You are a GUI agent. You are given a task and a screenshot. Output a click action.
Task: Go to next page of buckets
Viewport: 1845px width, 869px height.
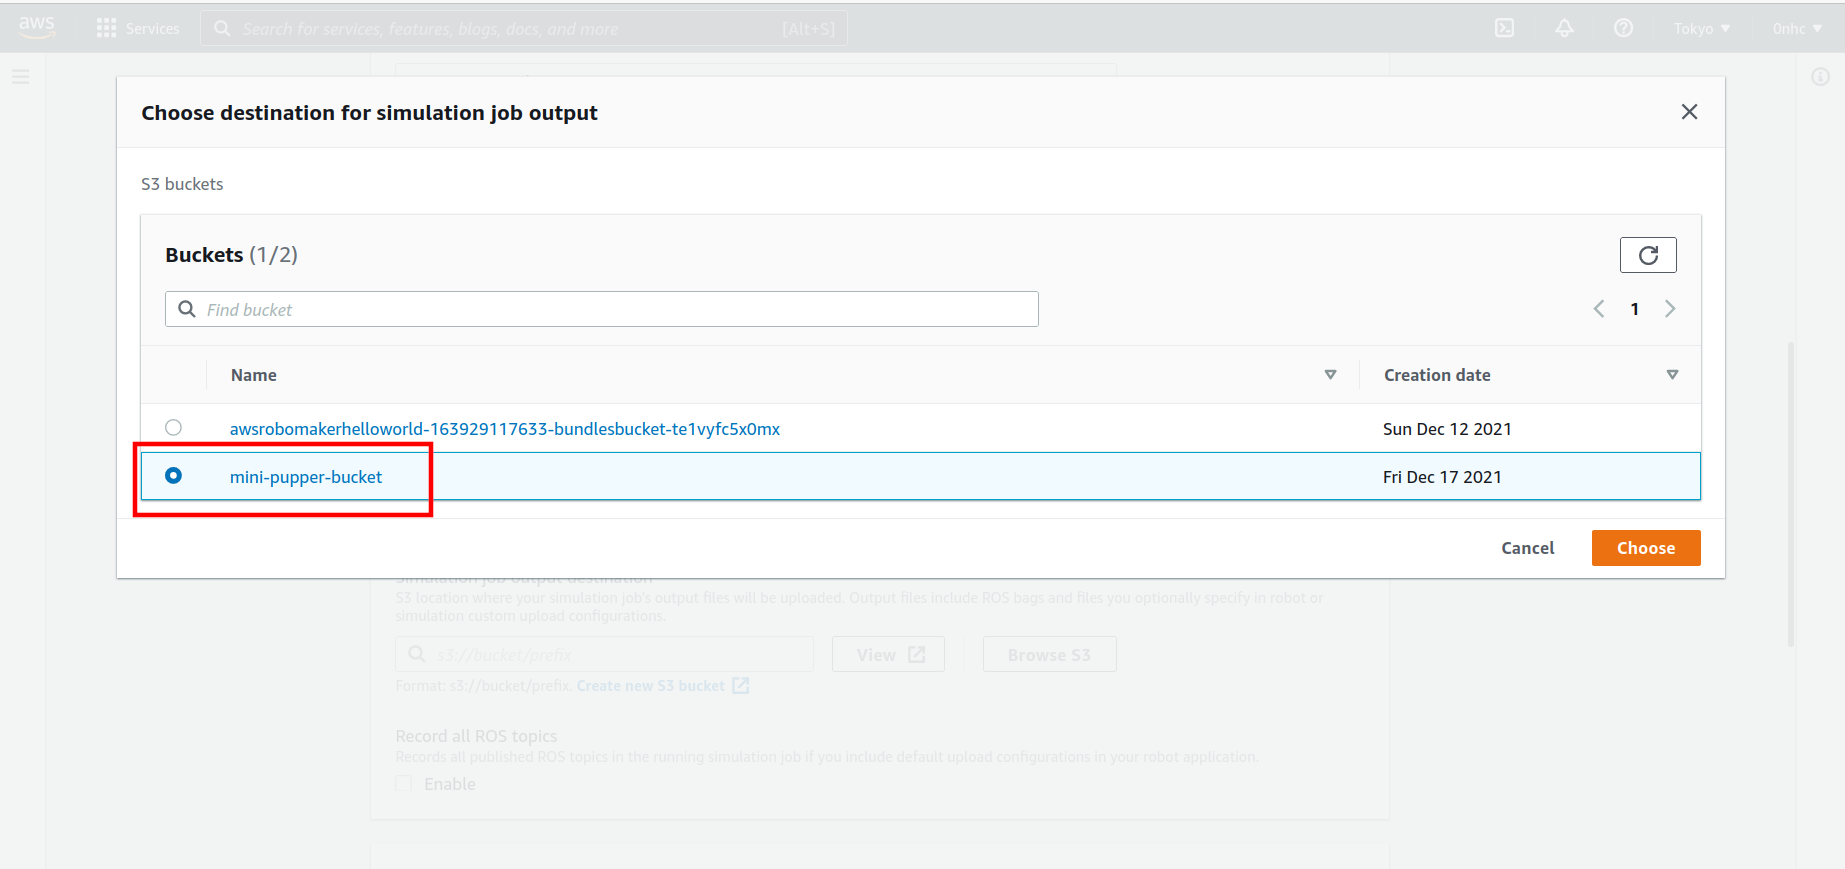[x=1670, y=309]
